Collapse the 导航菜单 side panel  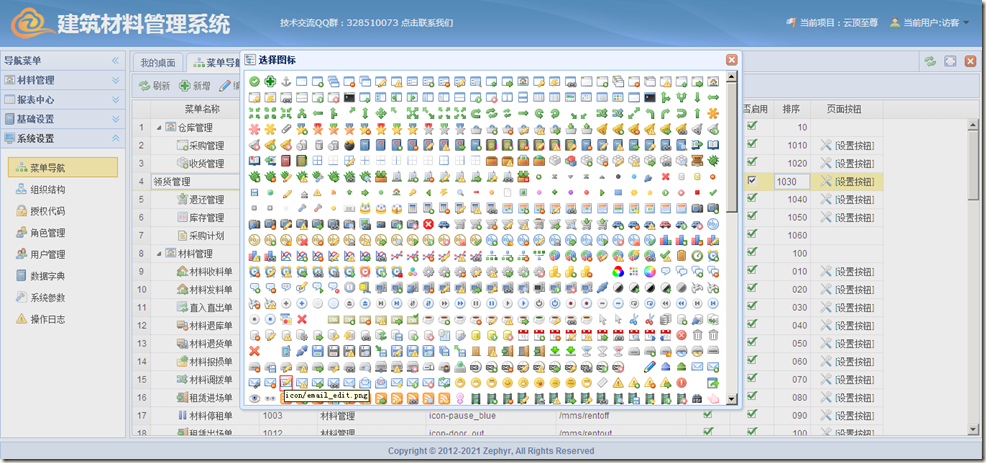click(x=116, y=61)
